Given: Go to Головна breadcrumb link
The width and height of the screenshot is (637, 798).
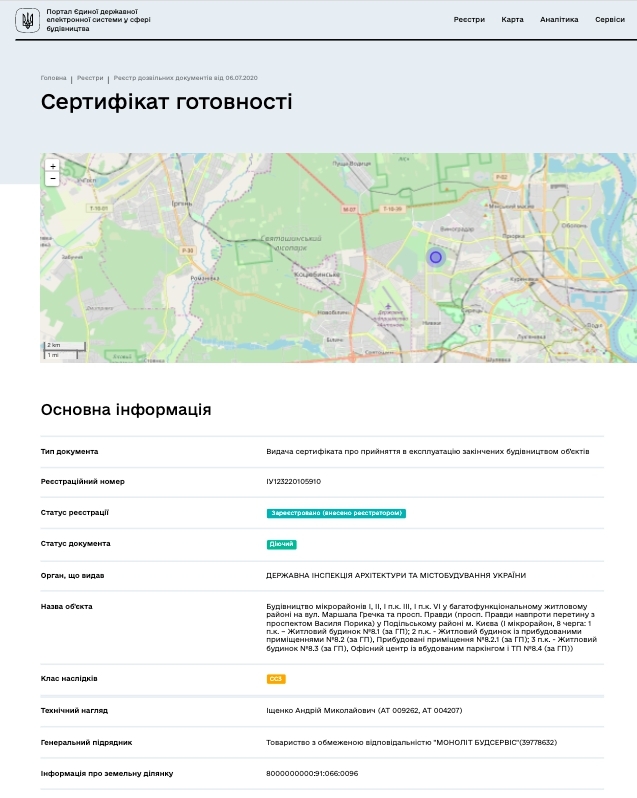Looking at the screenshot, I should pos(53,78).
